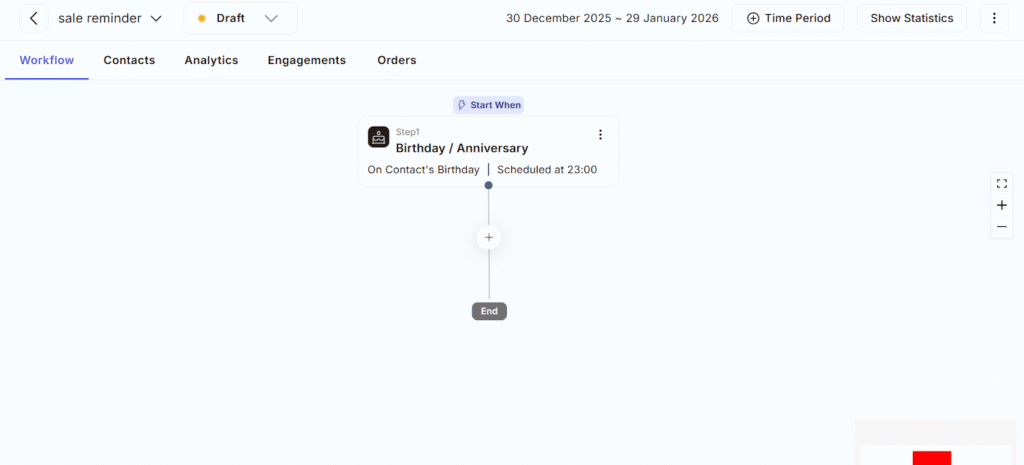This screenshot has width=1024, height=465.
Task: Switch to the Contacts tab
Action: [129, 60]
